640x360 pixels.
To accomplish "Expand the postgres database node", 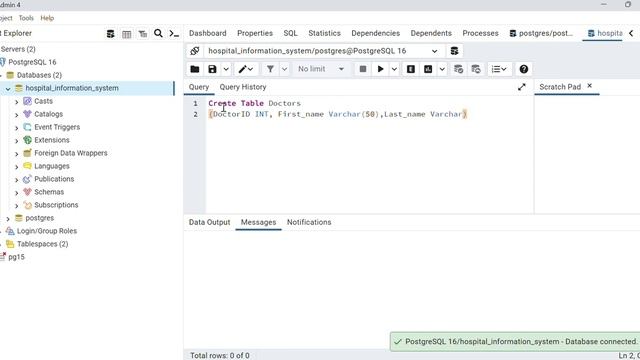I will (8, 219).
